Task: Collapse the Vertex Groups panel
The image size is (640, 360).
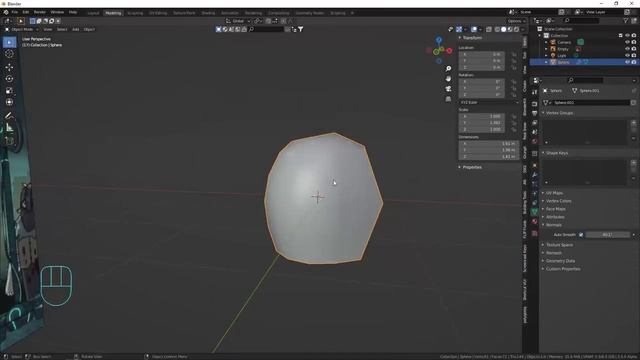Action: coord(558,113)
